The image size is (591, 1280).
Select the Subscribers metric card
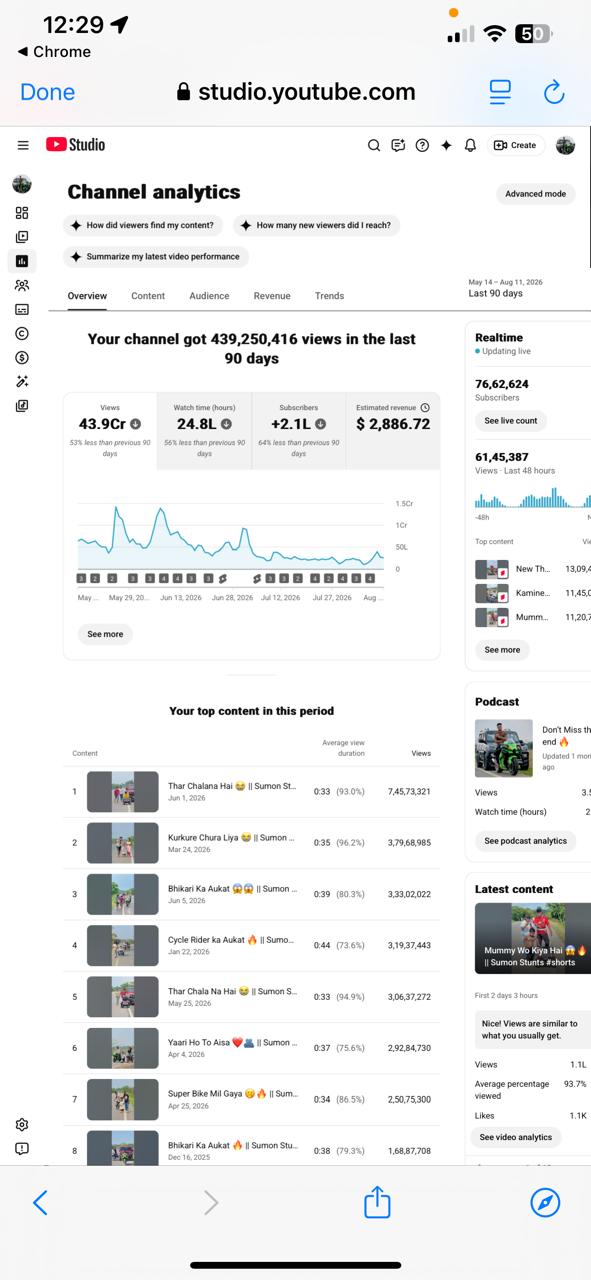point(298,431)
